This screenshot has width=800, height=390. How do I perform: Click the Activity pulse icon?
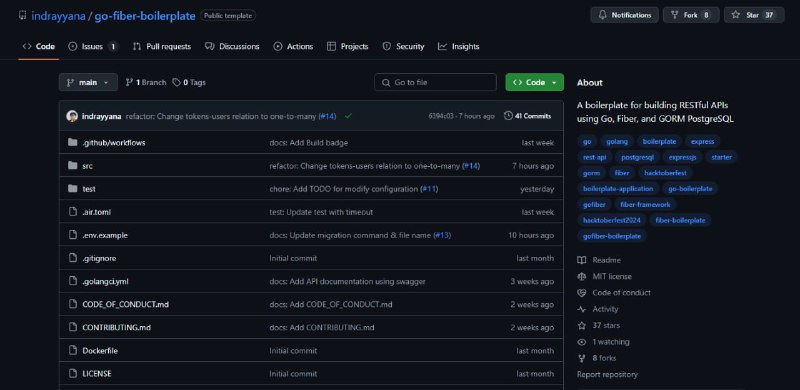click(x=582, y=309)
